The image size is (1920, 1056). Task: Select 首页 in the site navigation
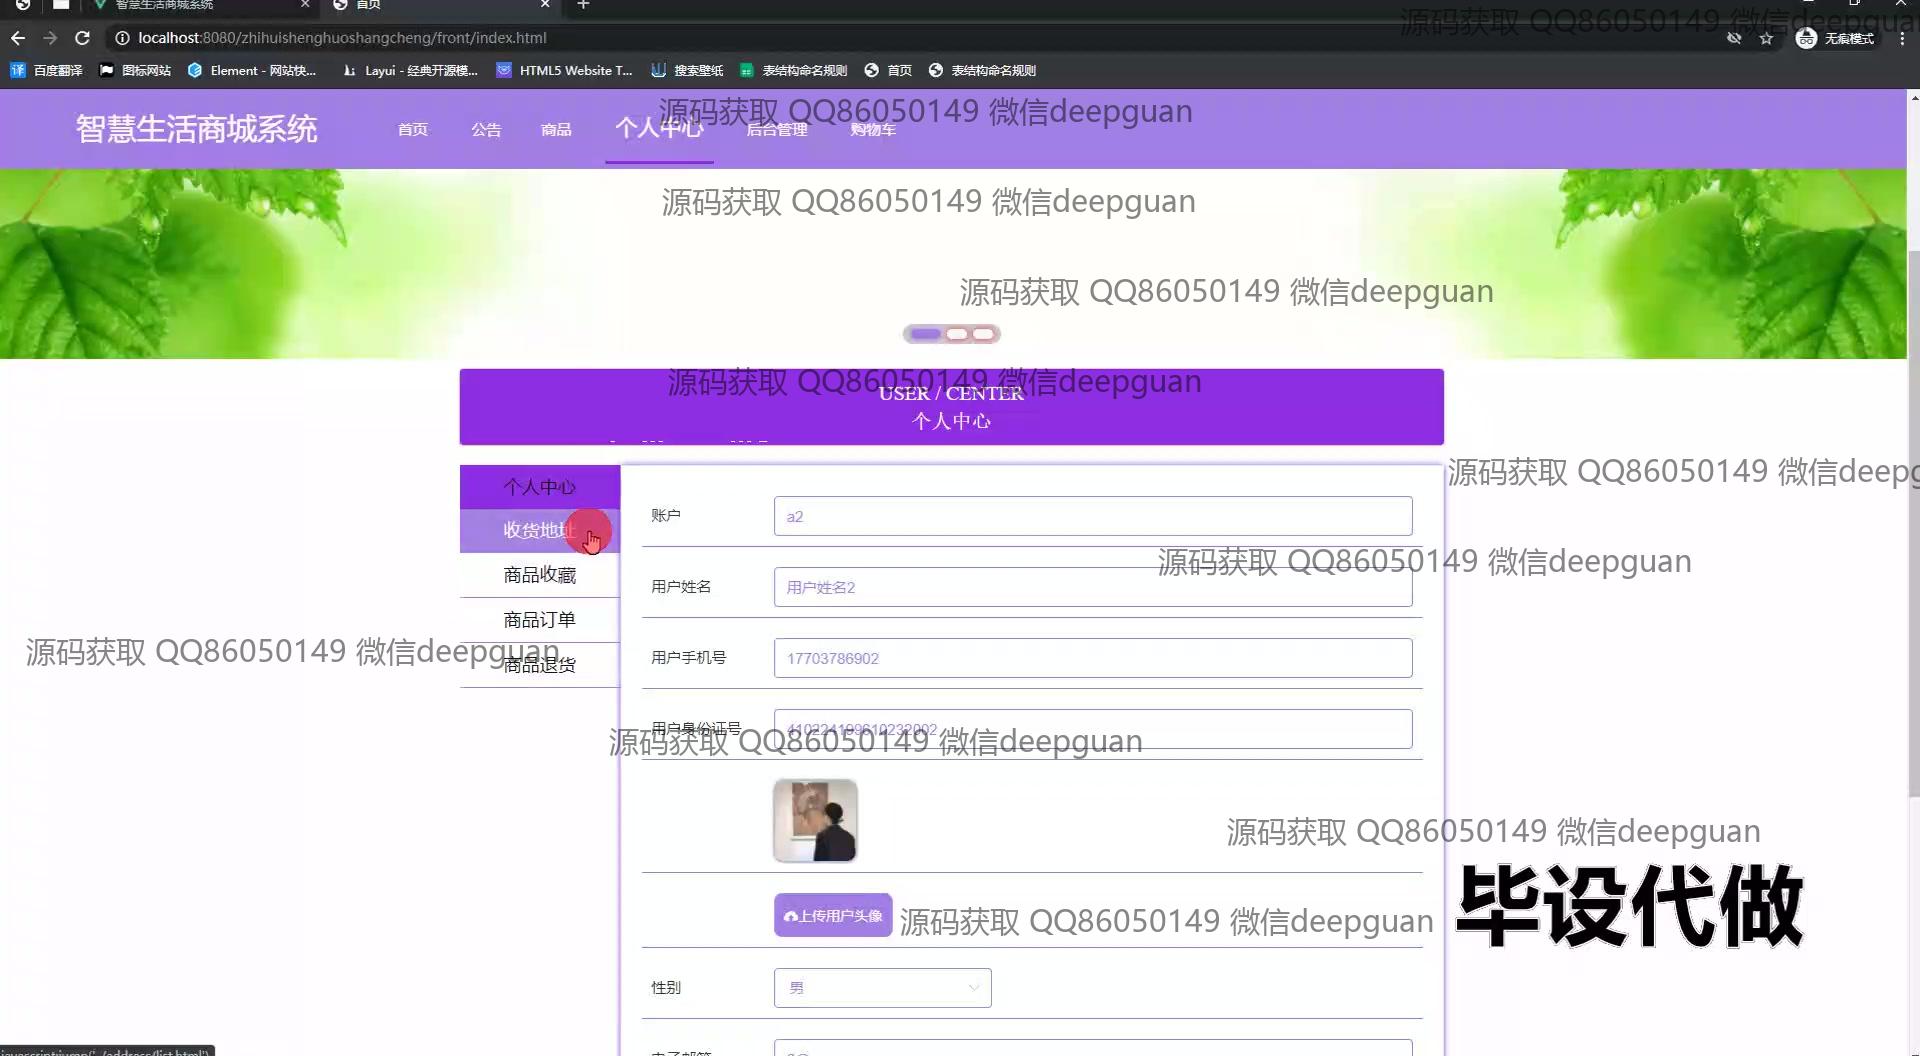tap(412, 129)
